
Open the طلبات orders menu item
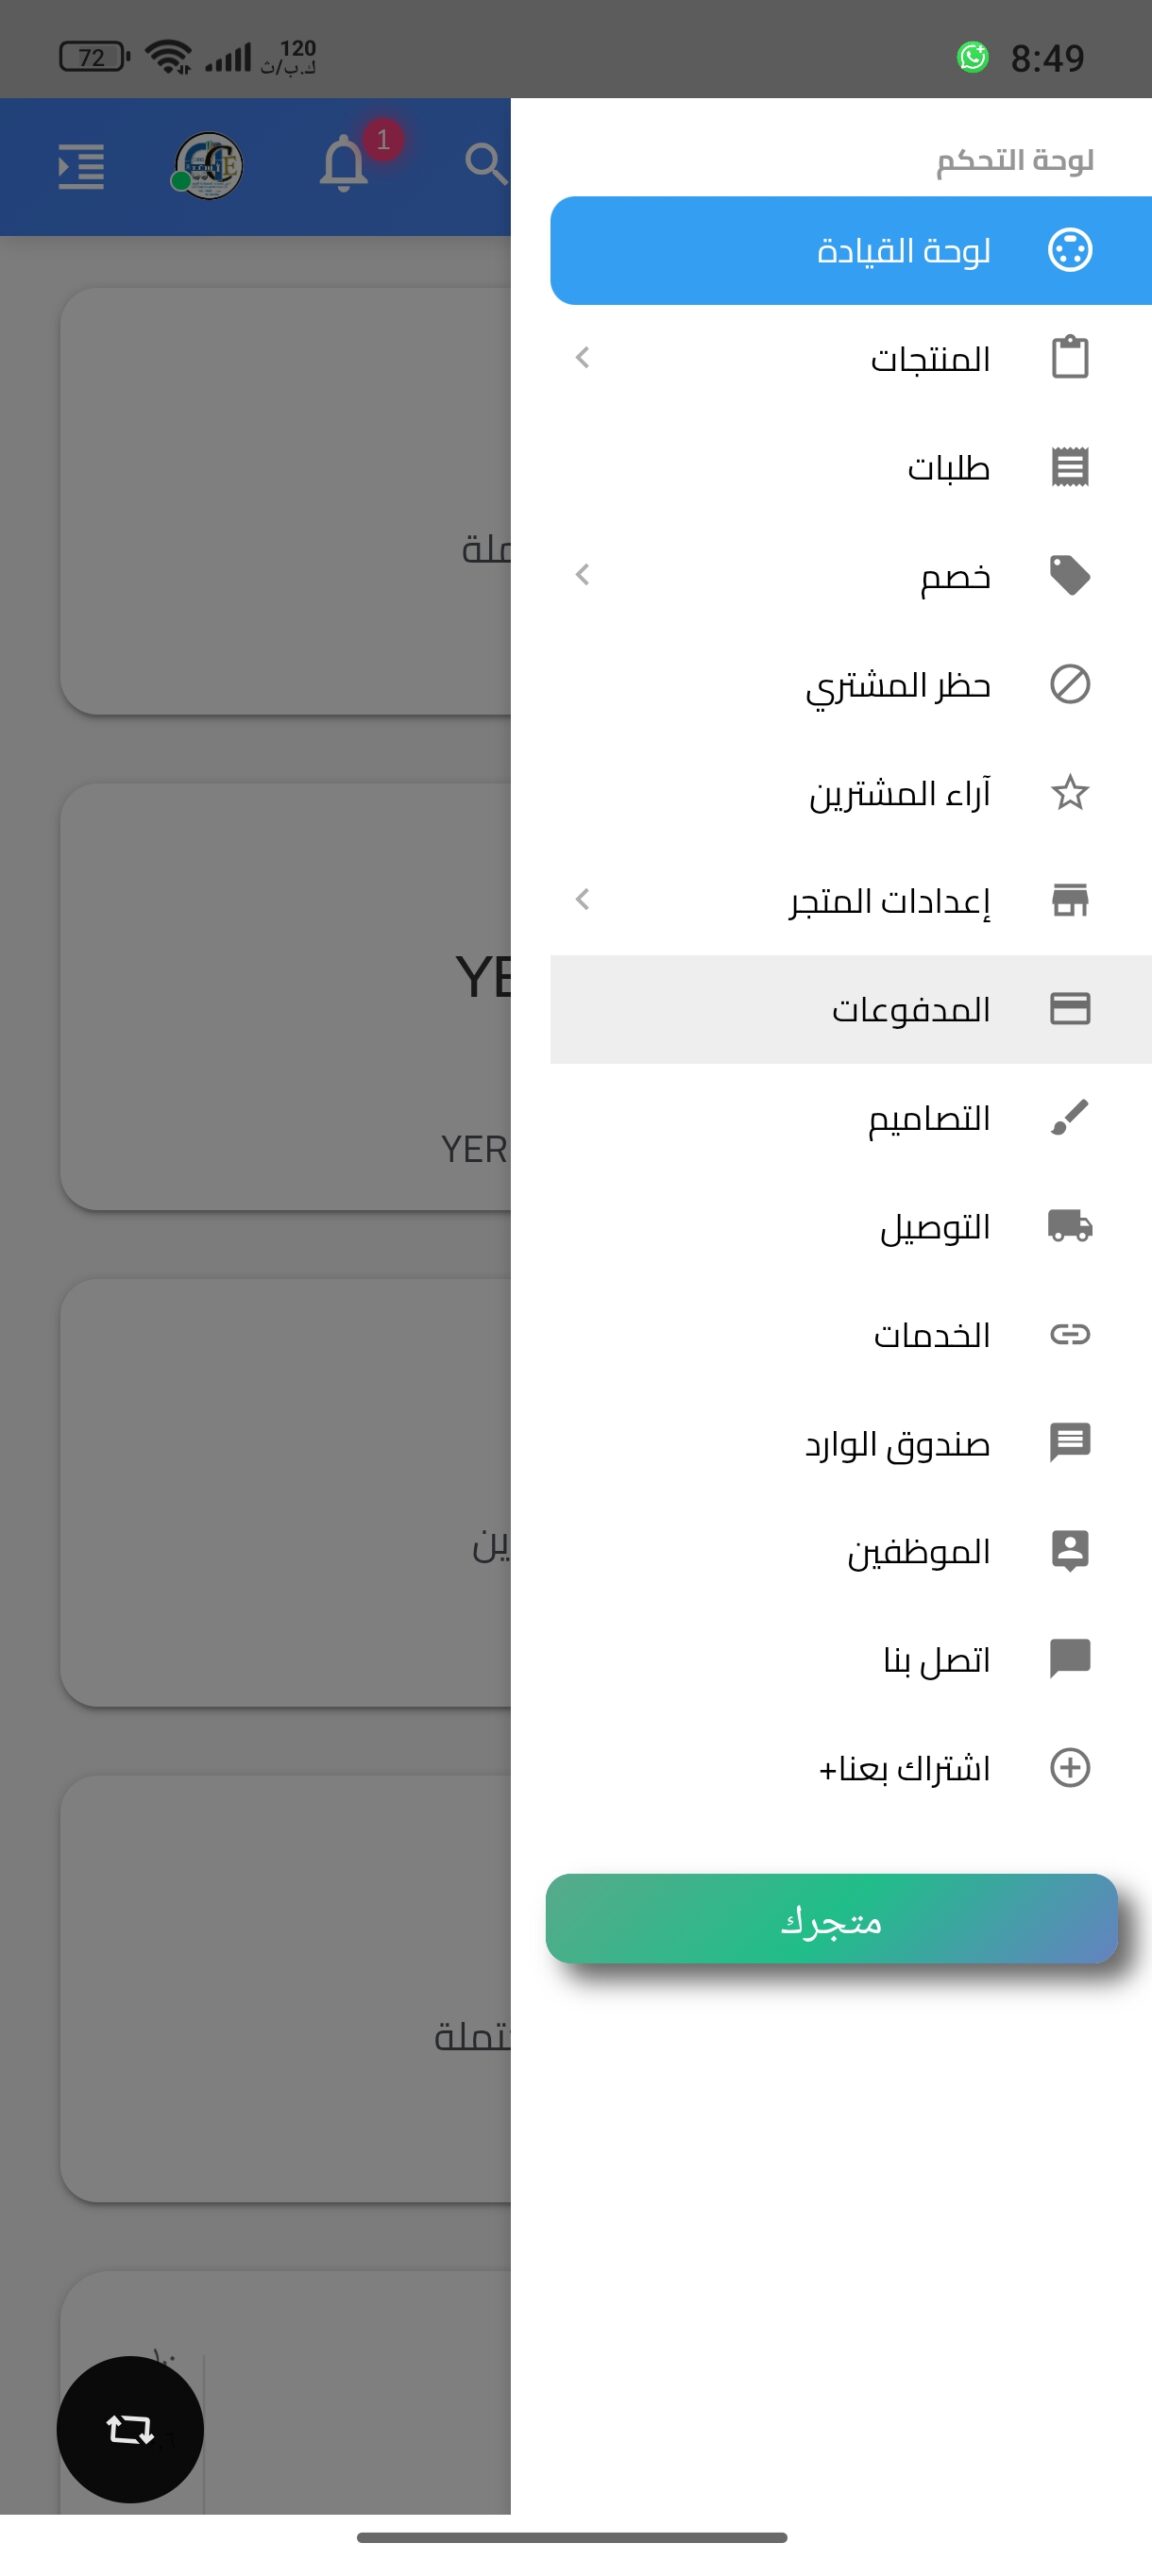[948, 467]
